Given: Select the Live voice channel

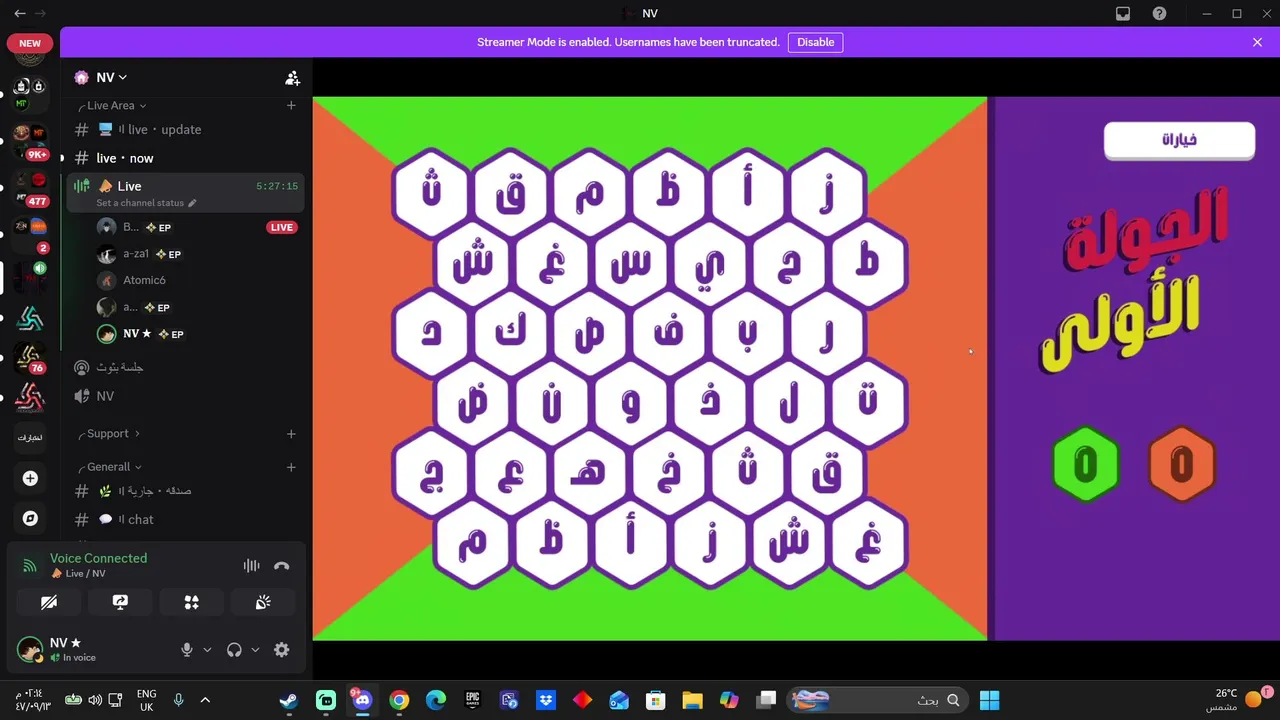Looking at the screenshot, I should click(x=185, y=192).
